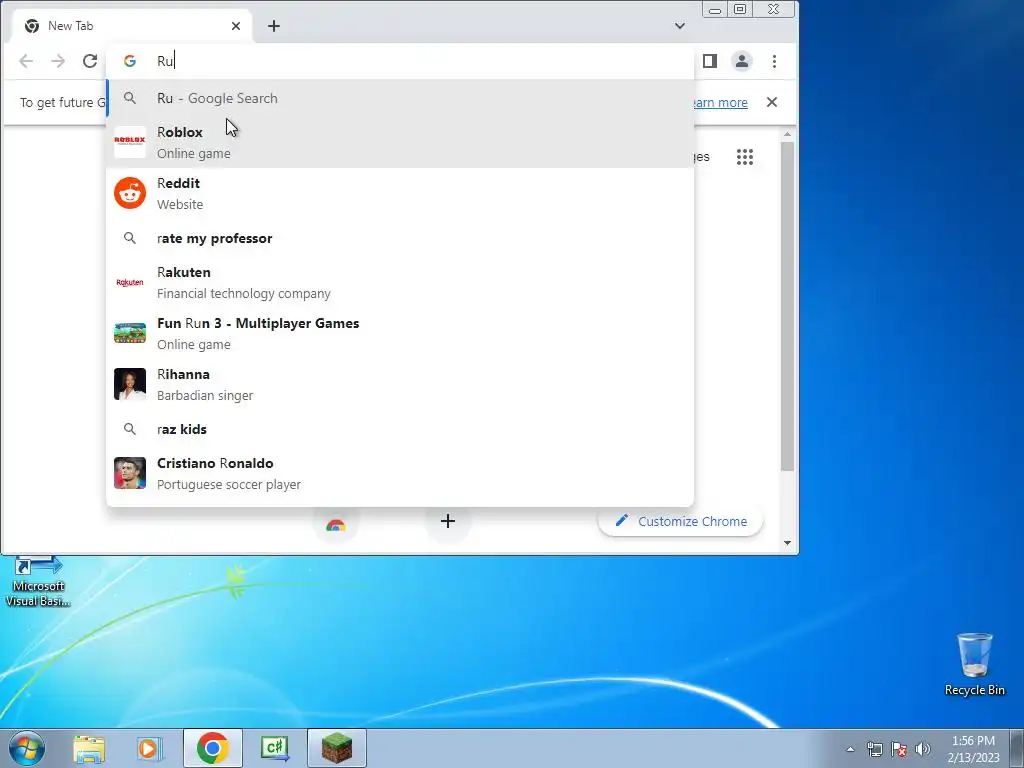This screenshot has width=1024, height=768.
Task: Select raz kids suggestion
Action: [x=400, y=429]
